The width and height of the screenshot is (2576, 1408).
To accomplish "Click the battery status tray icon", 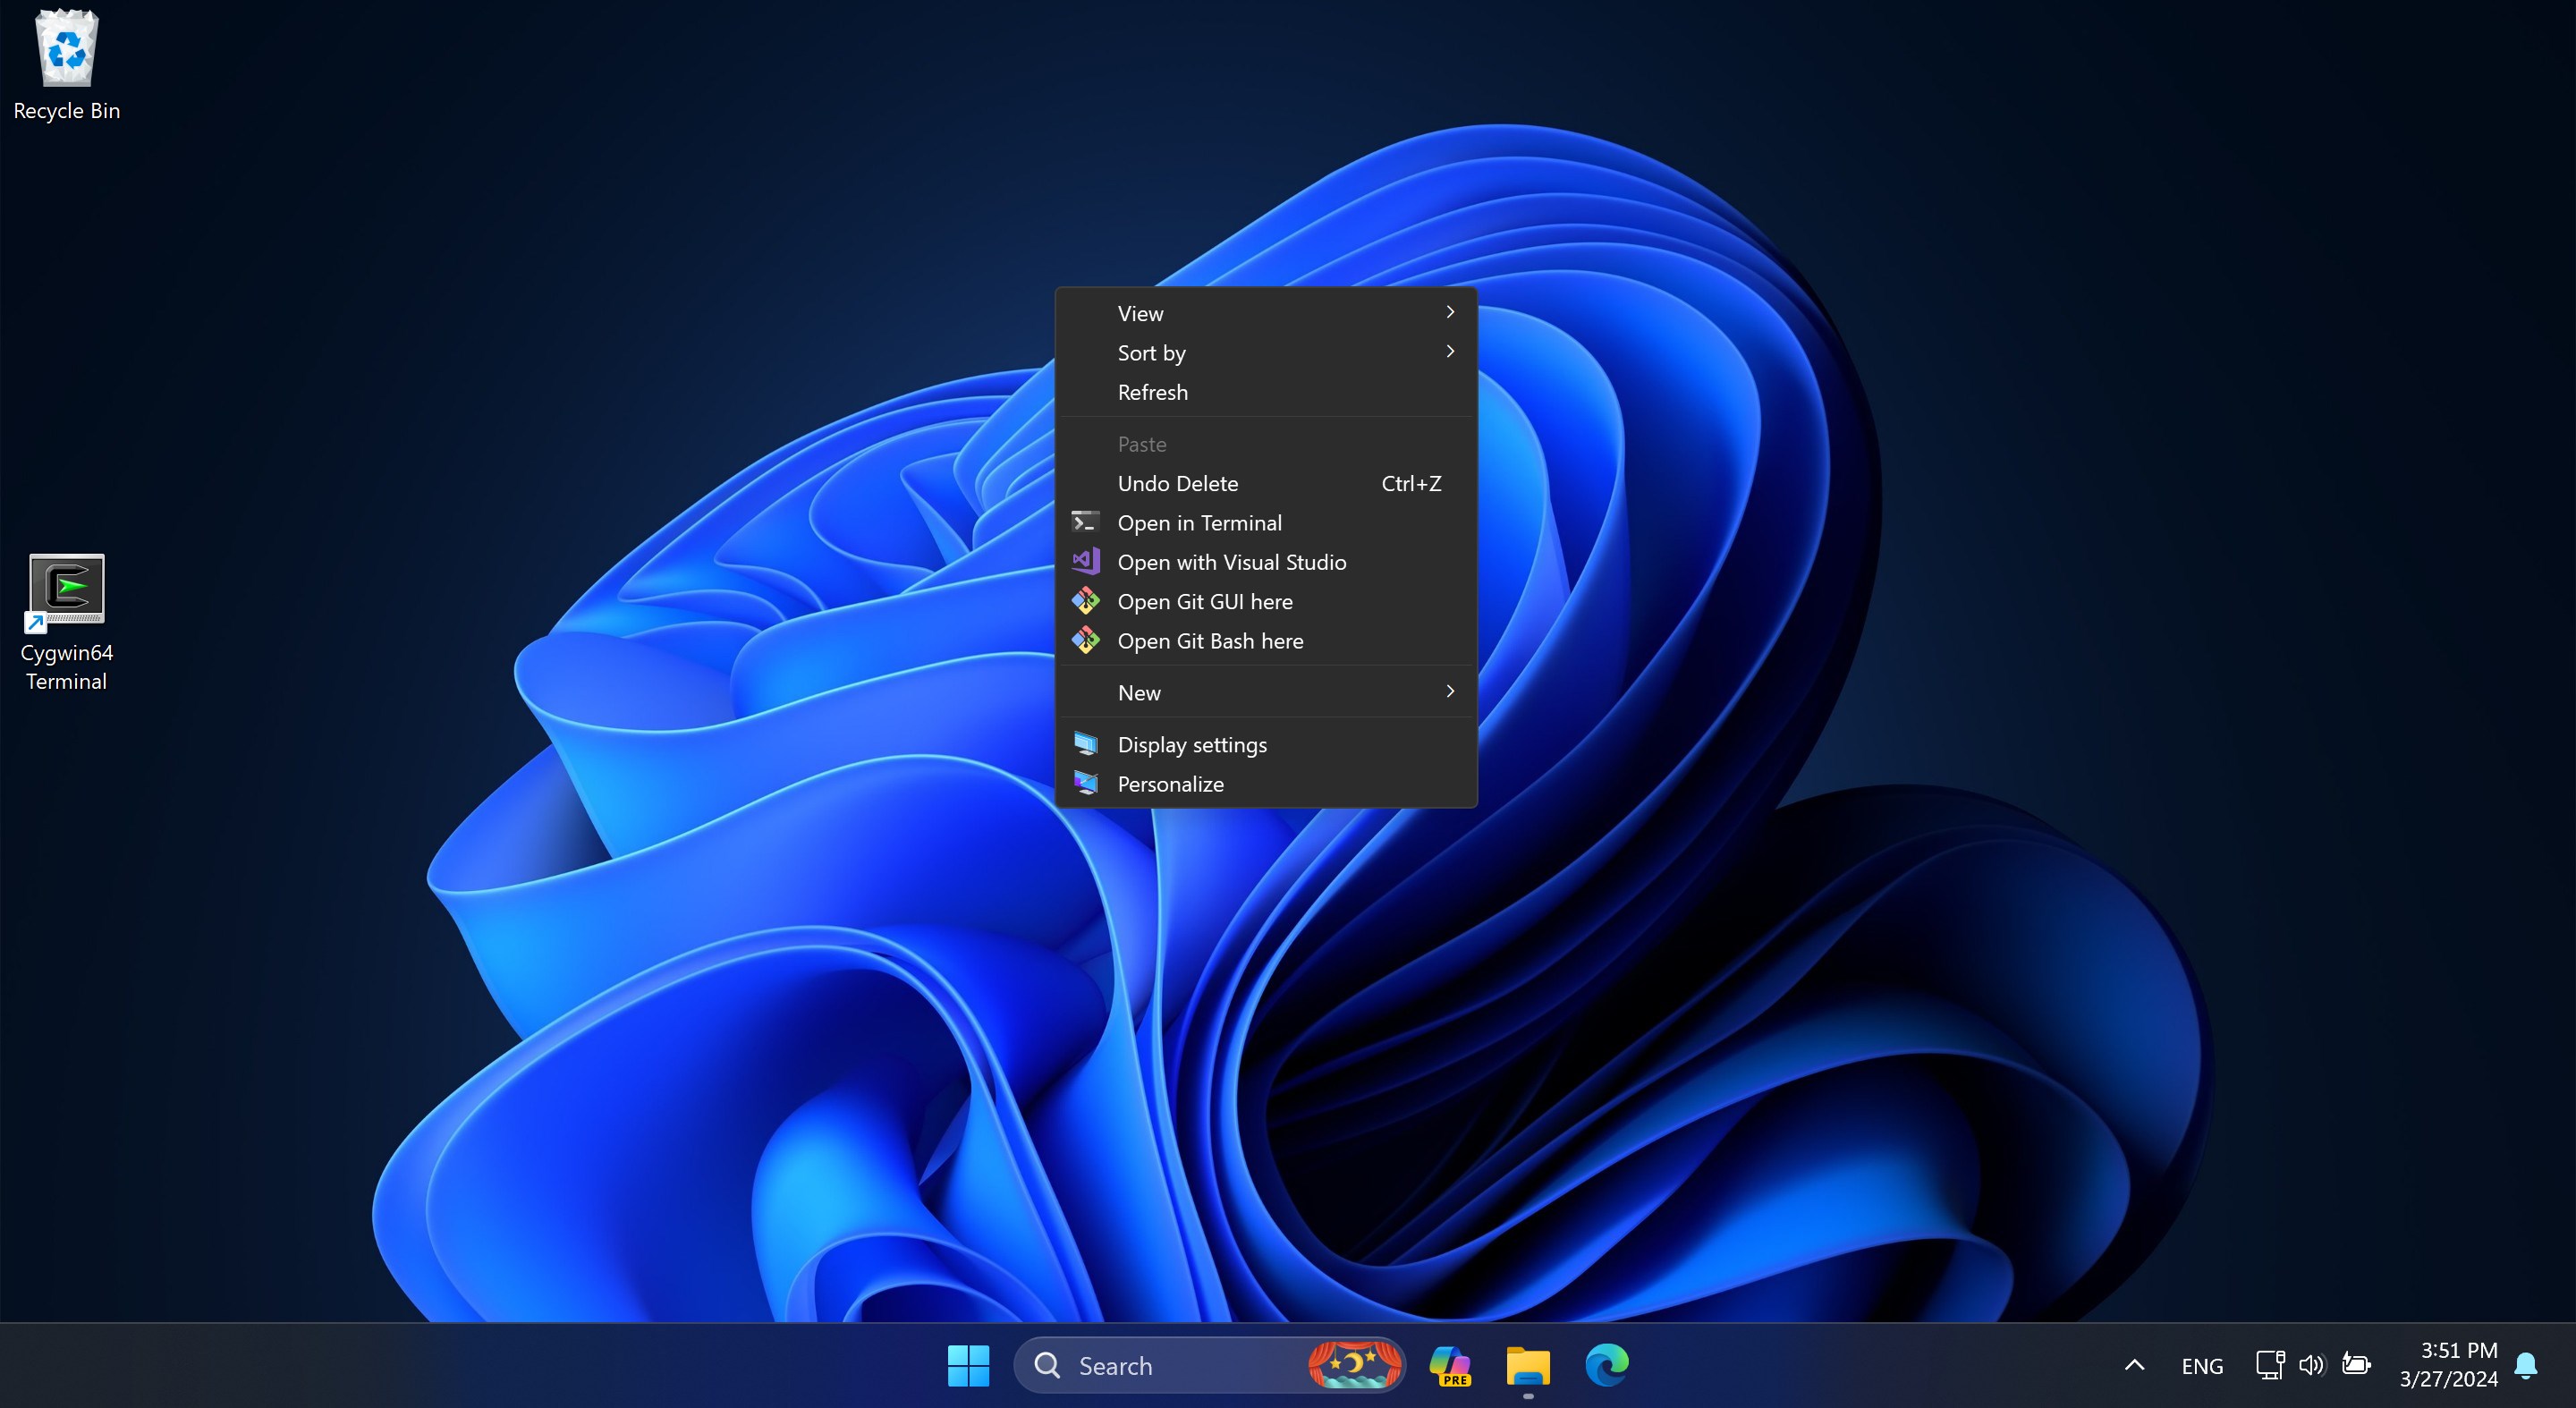I will [2356, 1365].
